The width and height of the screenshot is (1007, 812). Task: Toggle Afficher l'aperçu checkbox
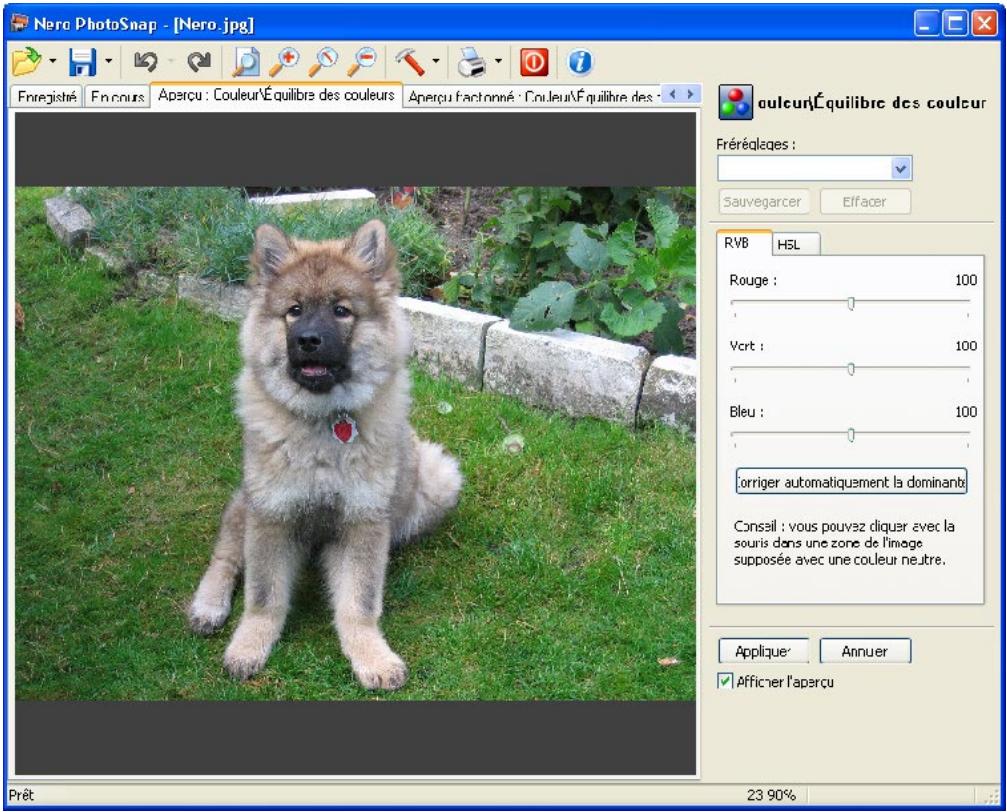coord(724,682)
